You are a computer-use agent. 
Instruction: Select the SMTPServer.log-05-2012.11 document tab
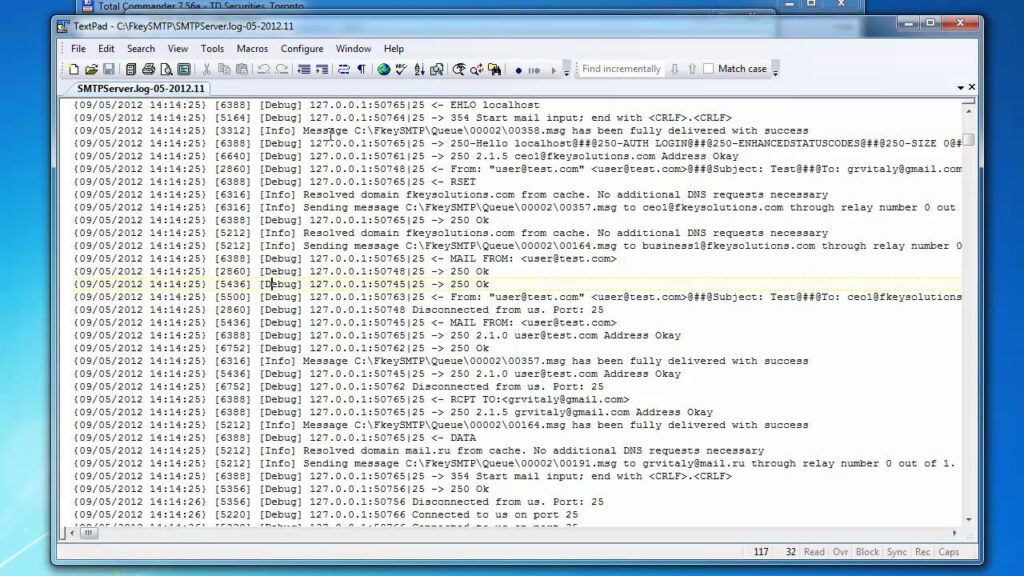[140, 88]
